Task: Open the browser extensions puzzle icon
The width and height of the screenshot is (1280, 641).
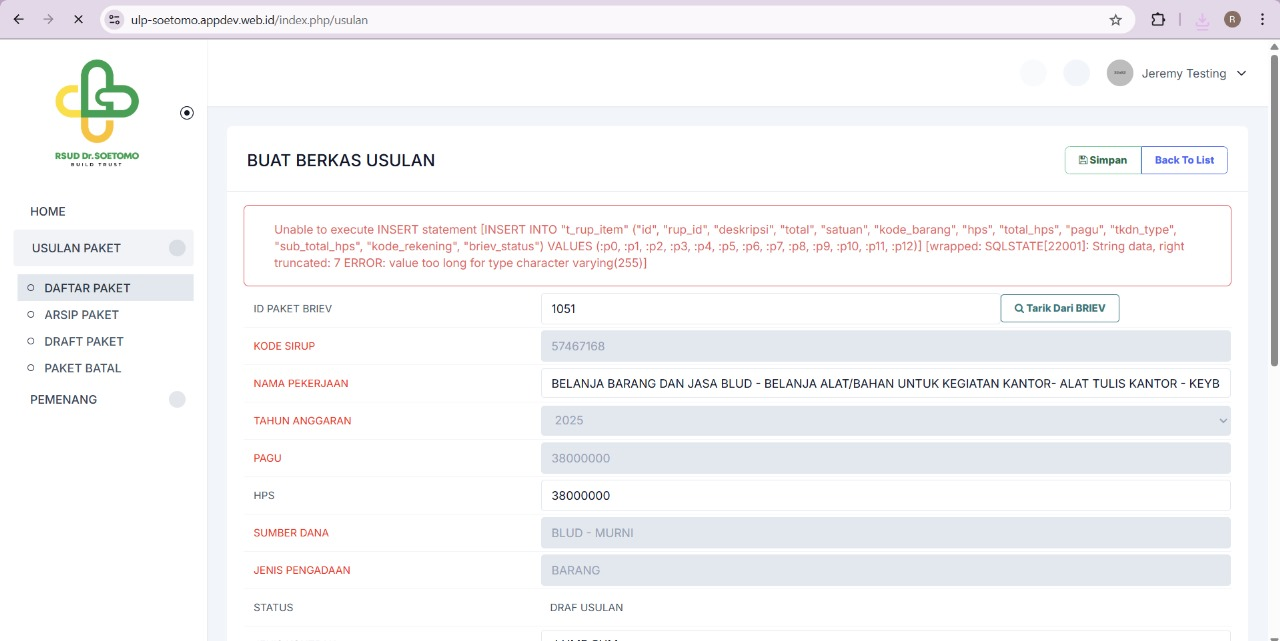Action: pyautogui.click(x=1158, y=19)
